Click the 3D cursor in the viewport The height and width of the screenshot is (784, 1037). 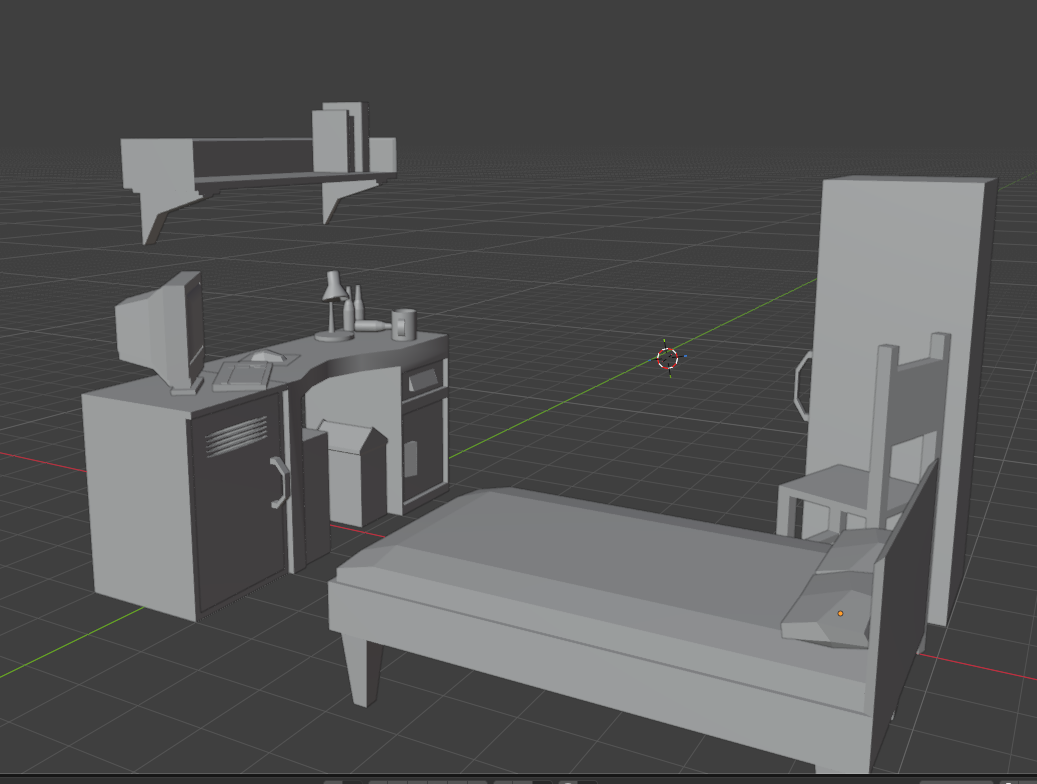[668, 358]
